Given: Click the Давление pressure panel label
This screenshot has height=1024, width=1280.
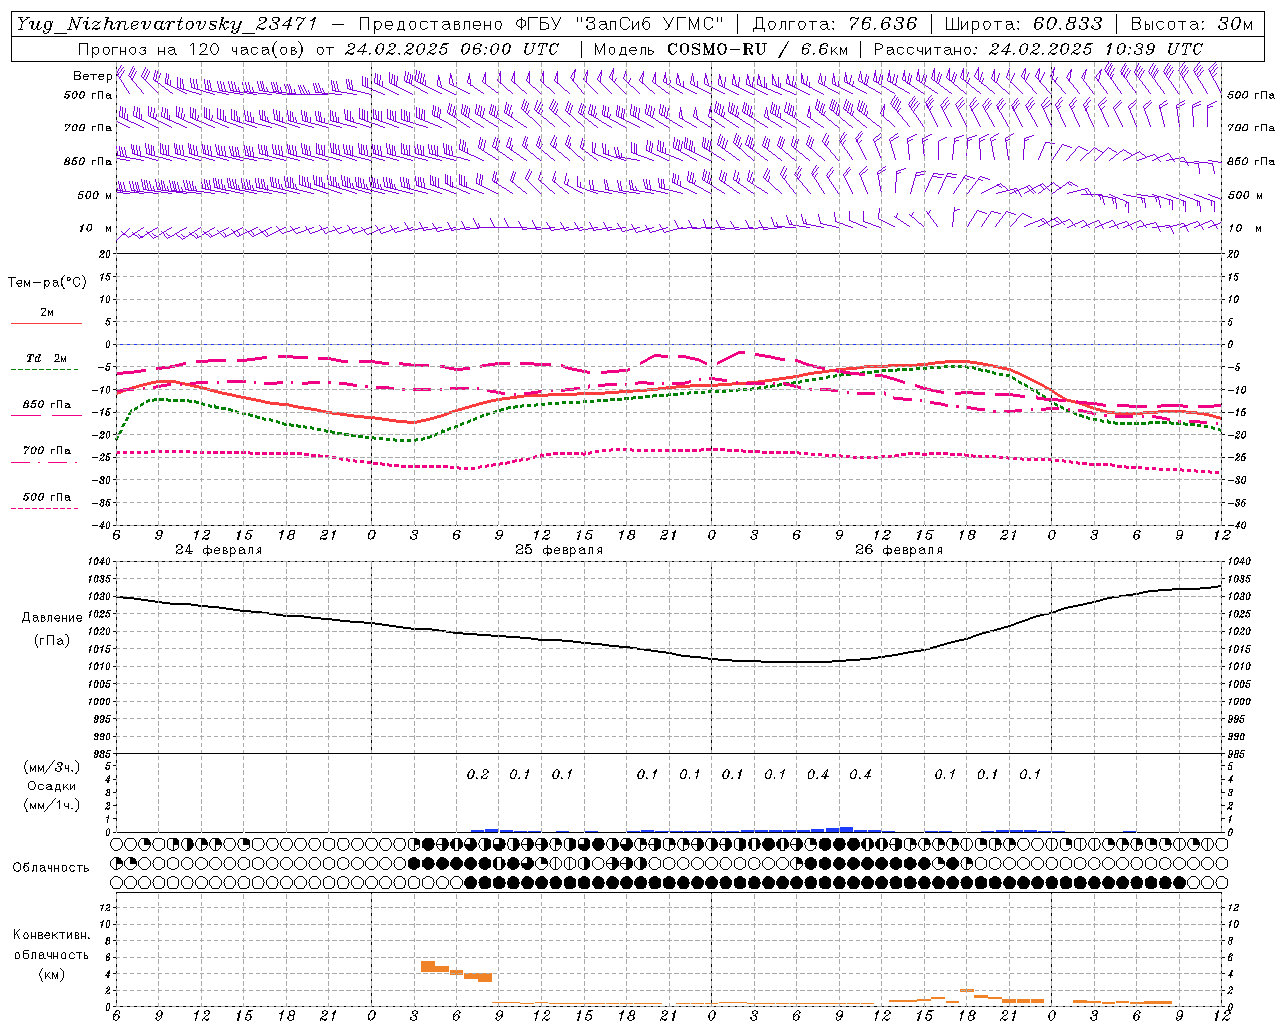Looking at the screenshot, I should tap(51, 618).
